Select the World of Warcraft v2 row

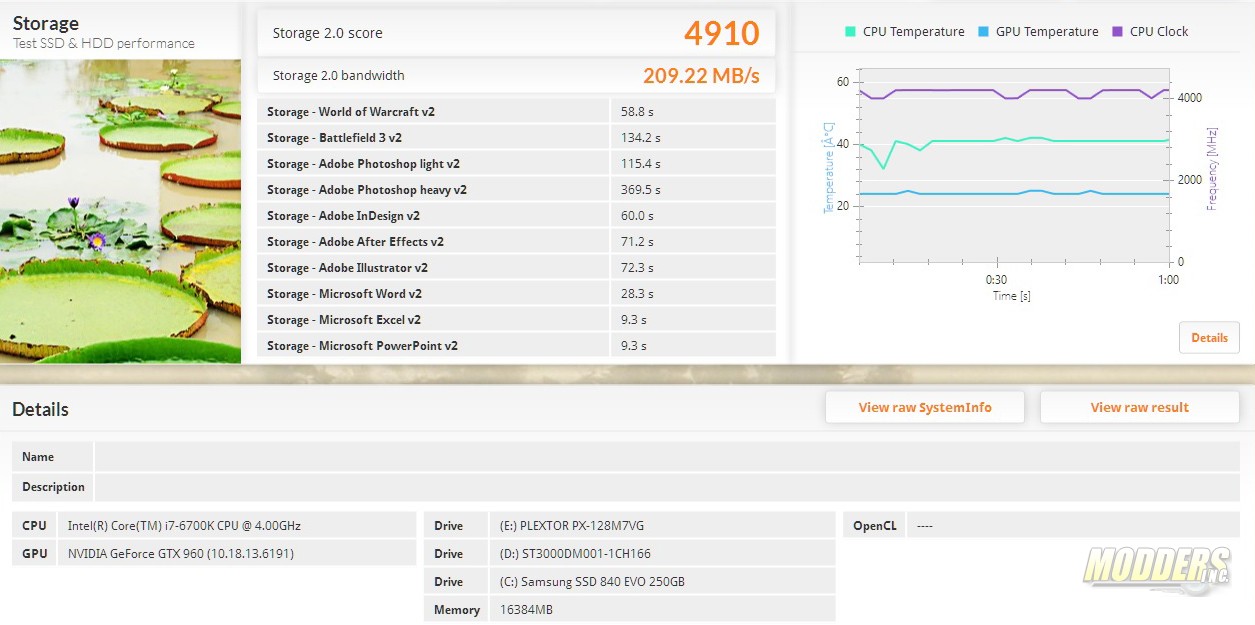coord(516,111)
